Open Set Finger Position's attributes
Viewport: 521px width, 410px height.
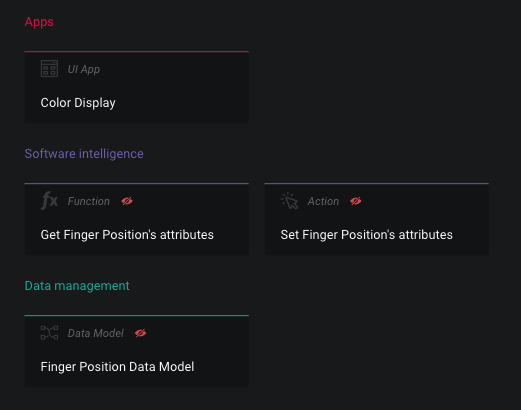pyautogui.click(x=367, y=235)
